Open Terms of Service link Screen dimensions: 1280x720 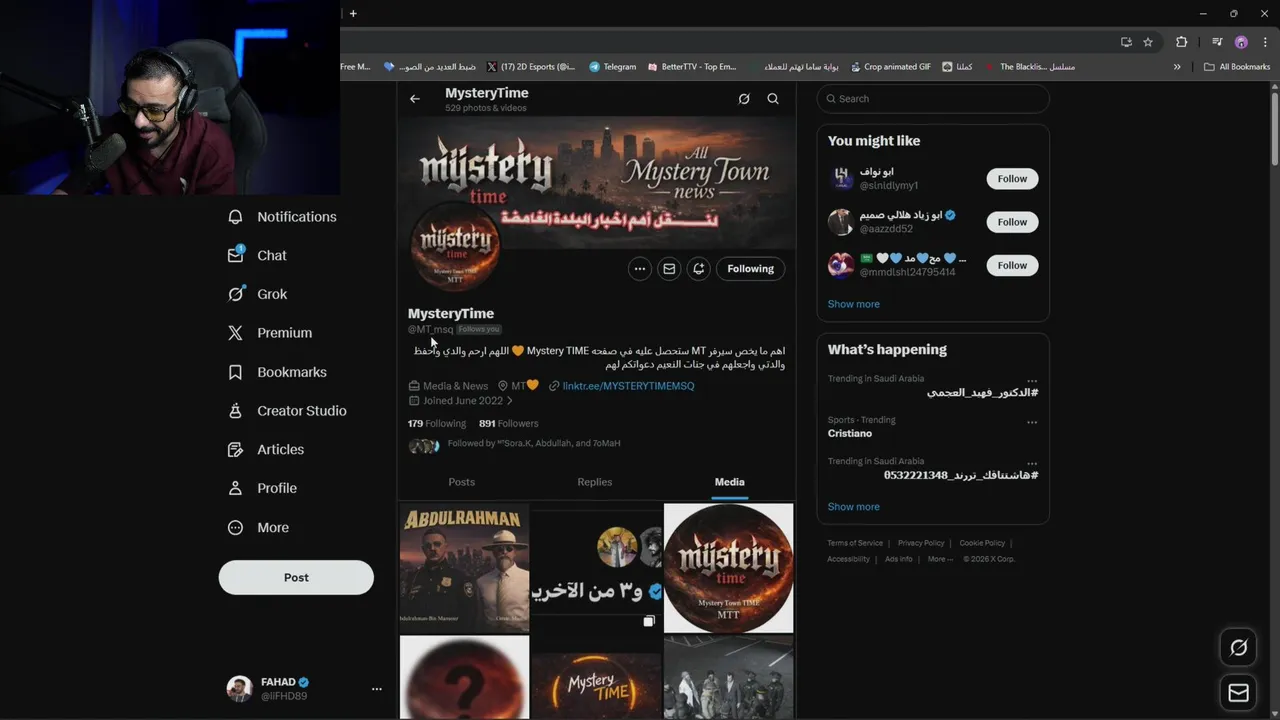[855, 543]
